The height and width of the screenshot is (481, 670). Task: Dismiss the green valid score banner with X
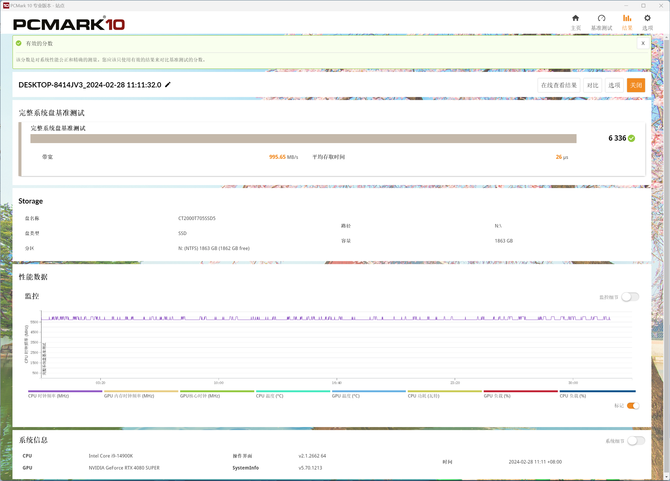[x=643, y=43]
